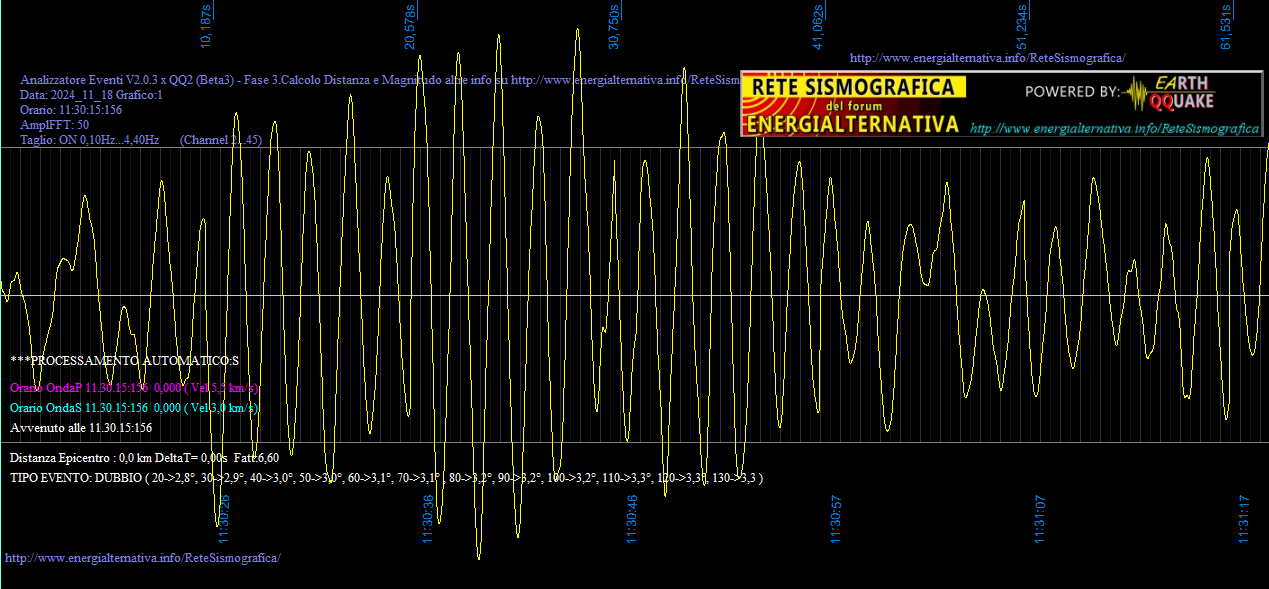
Task: Click the cyan Orario OndaS line
Action: pos(135,407)
